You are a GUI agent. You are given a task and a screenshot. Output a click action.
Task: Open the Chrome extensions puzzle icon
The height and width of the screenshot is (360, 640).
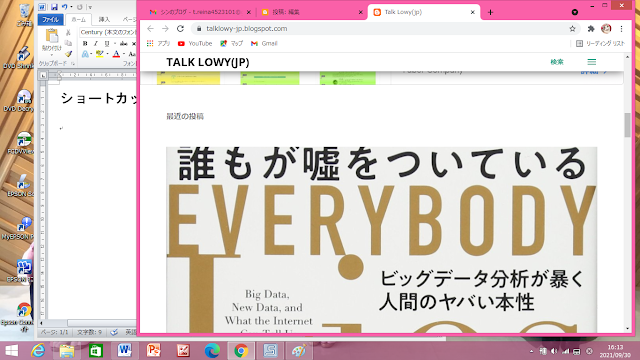click(591, 29)
